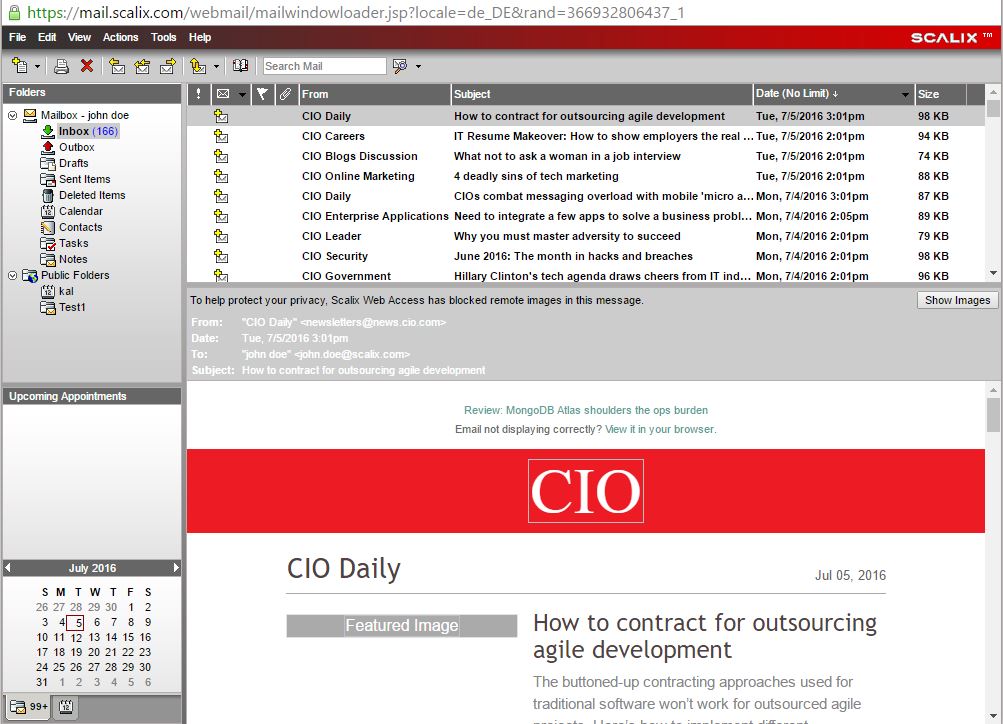Open the Send/Receive dropdown arrow
Viewport: 1003px width, 724px height.
pyautogui.click(x=216, y=67)
